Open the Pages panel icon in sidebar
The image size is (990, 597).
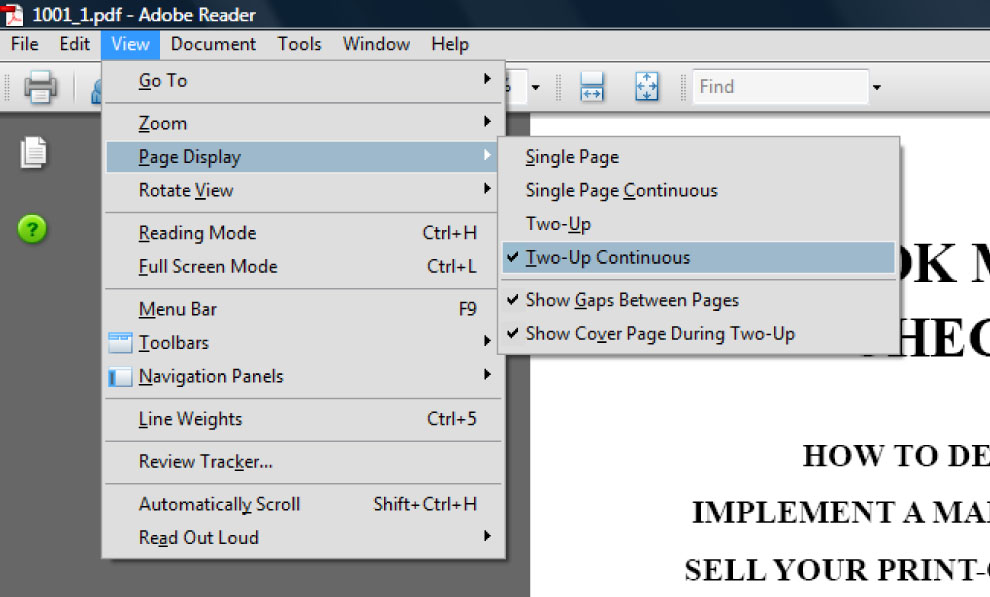click(x=33, y=153)
